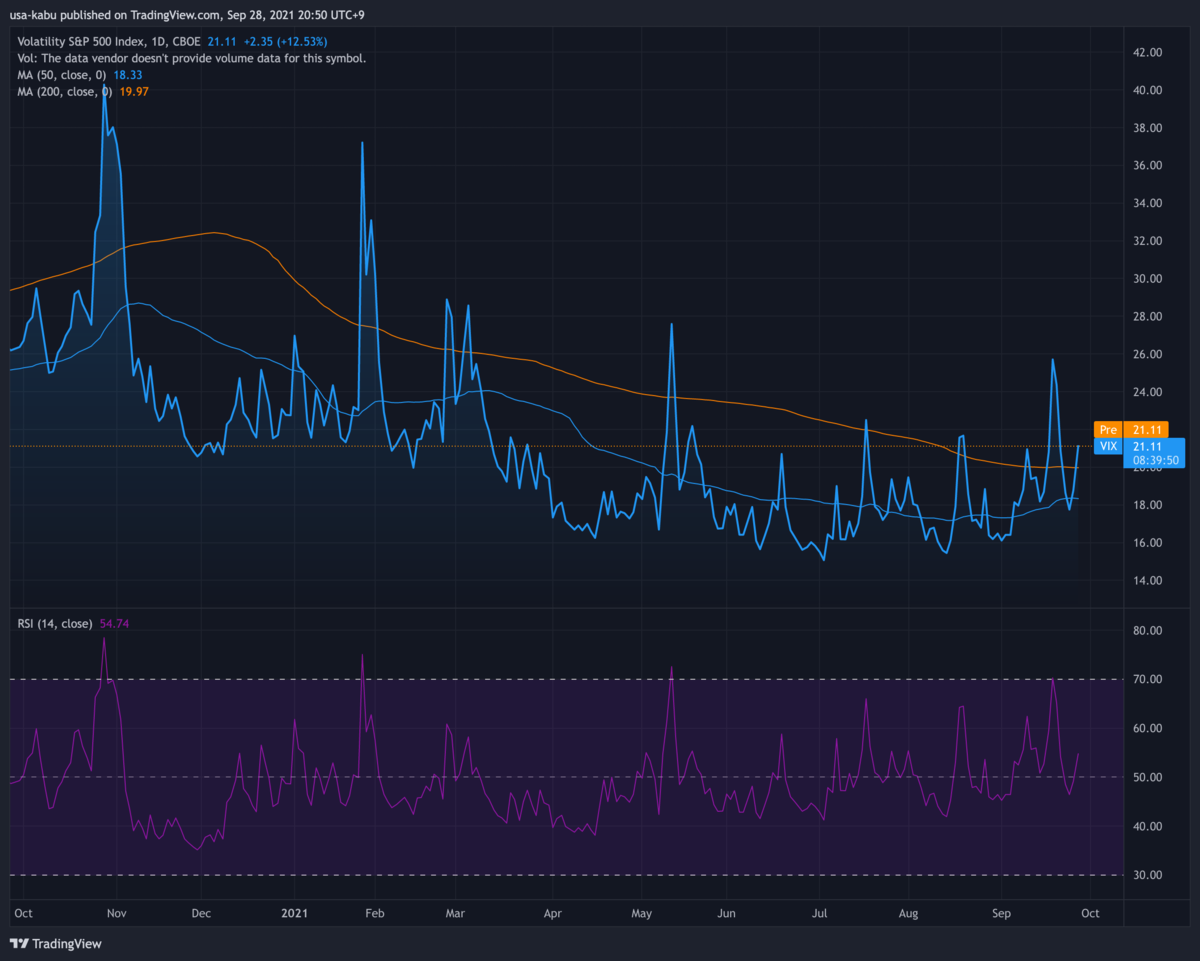The image size is (1200, 961).
Task: Click the 21.11 +2.35 (+12.53%) price change value
Action: [x=267, y=42]
